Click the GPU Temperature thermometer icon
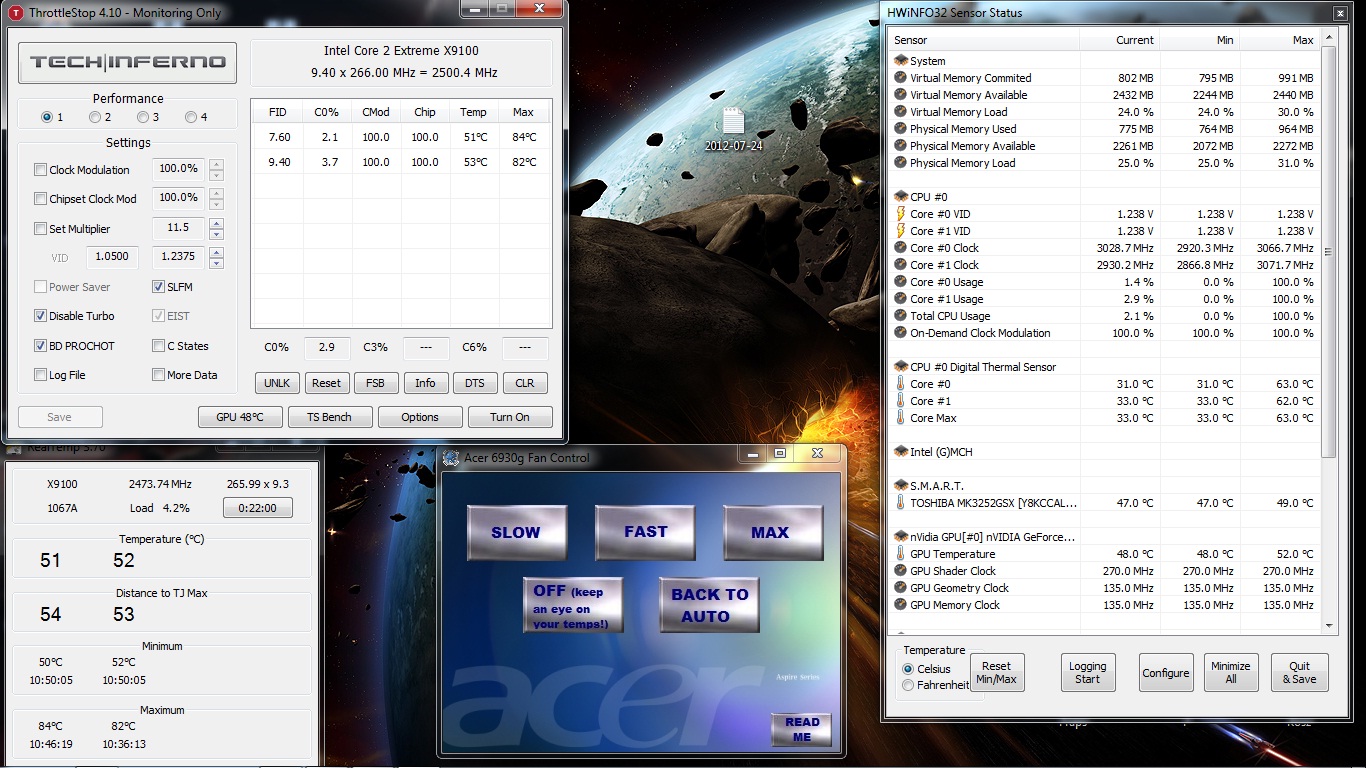 click(x=900, y=554)
